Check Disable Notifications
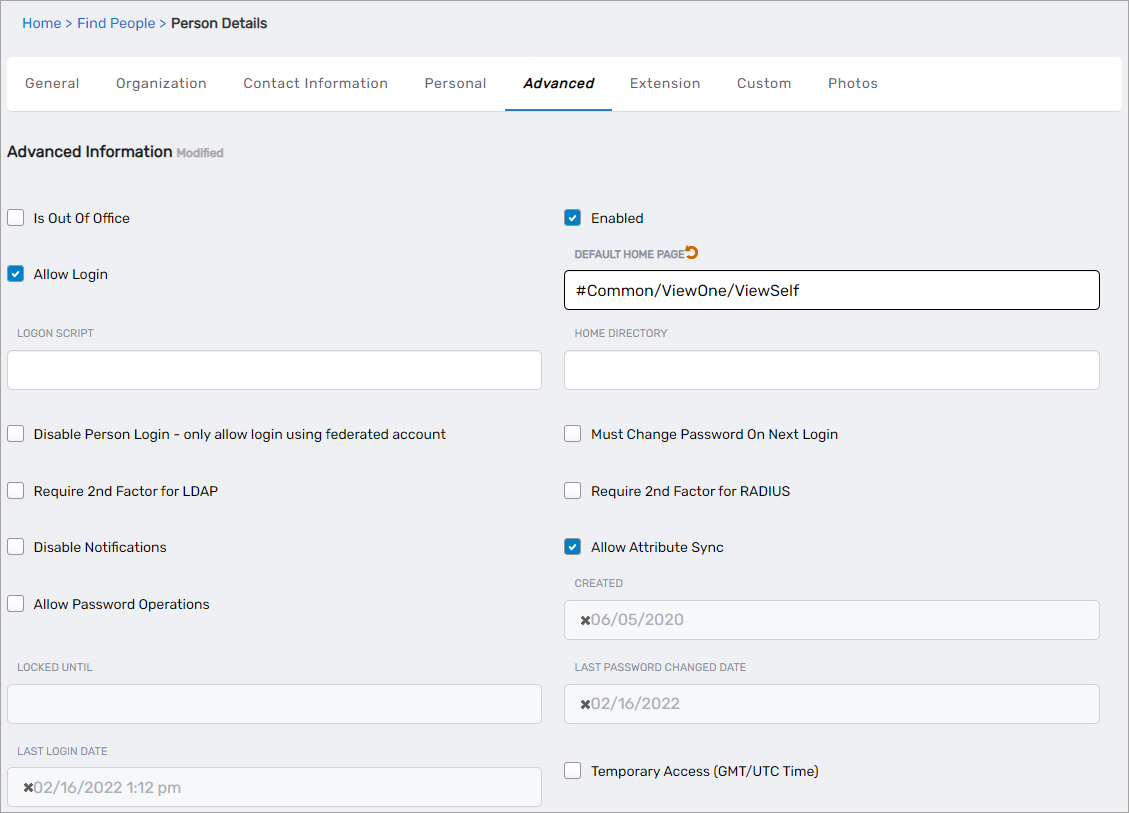The image size is (1129, 813). [x=15, y=546]
